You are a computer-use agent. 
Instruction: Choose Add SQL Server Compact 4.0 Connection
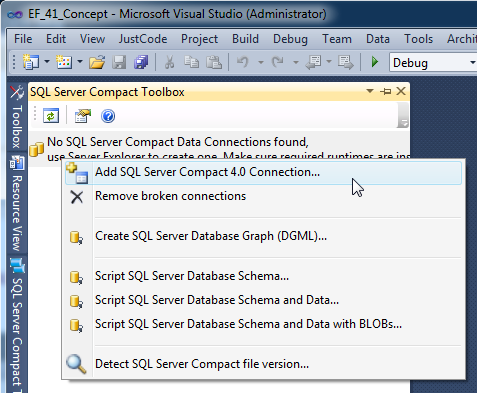(x=263, y=172)
